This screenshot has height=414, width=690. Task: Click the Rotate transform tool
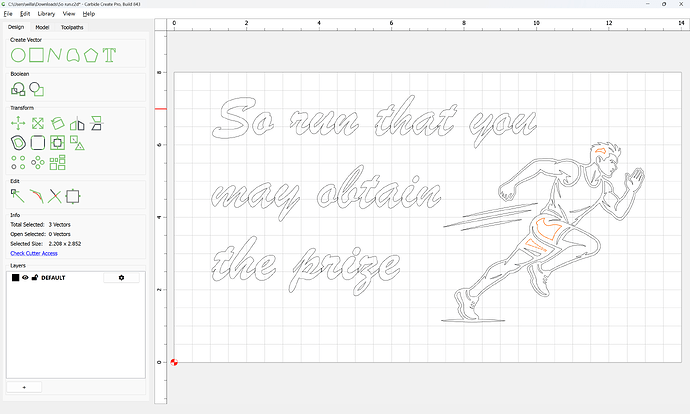(x=57, y=123)
